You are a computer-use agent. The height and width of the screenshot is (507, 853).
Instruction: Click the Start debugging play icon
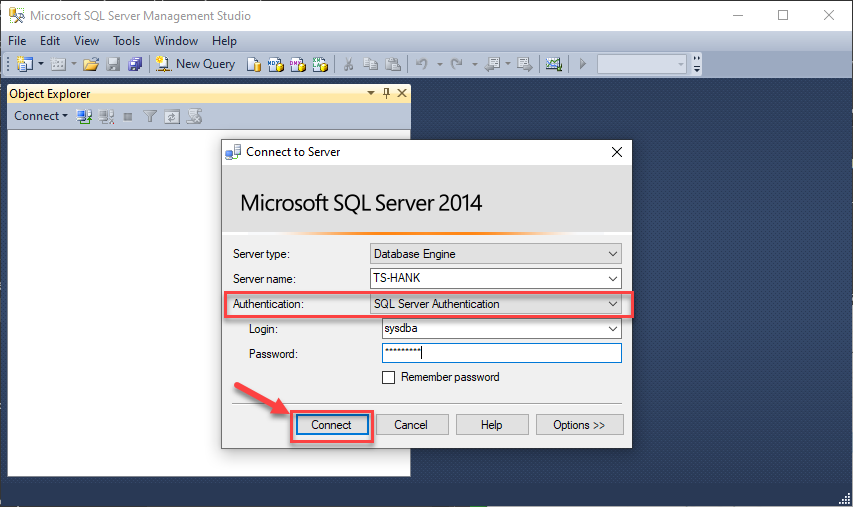(x=583, y=64)
